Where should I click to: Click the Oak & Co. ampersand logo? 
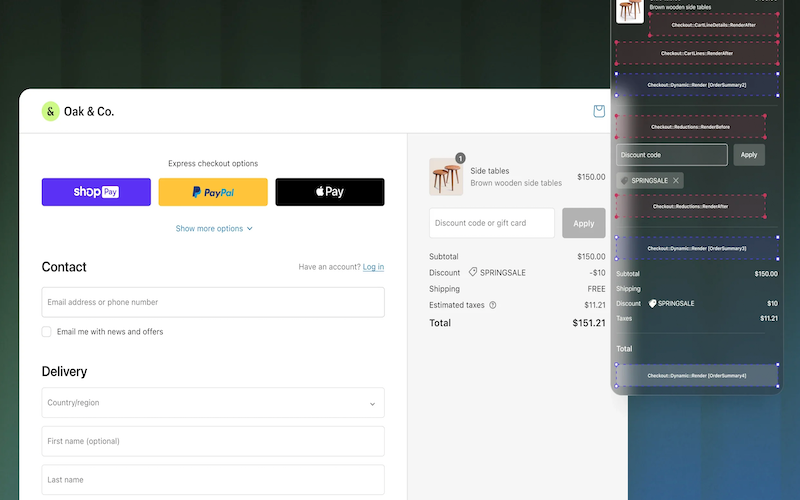tap(51, 111)
